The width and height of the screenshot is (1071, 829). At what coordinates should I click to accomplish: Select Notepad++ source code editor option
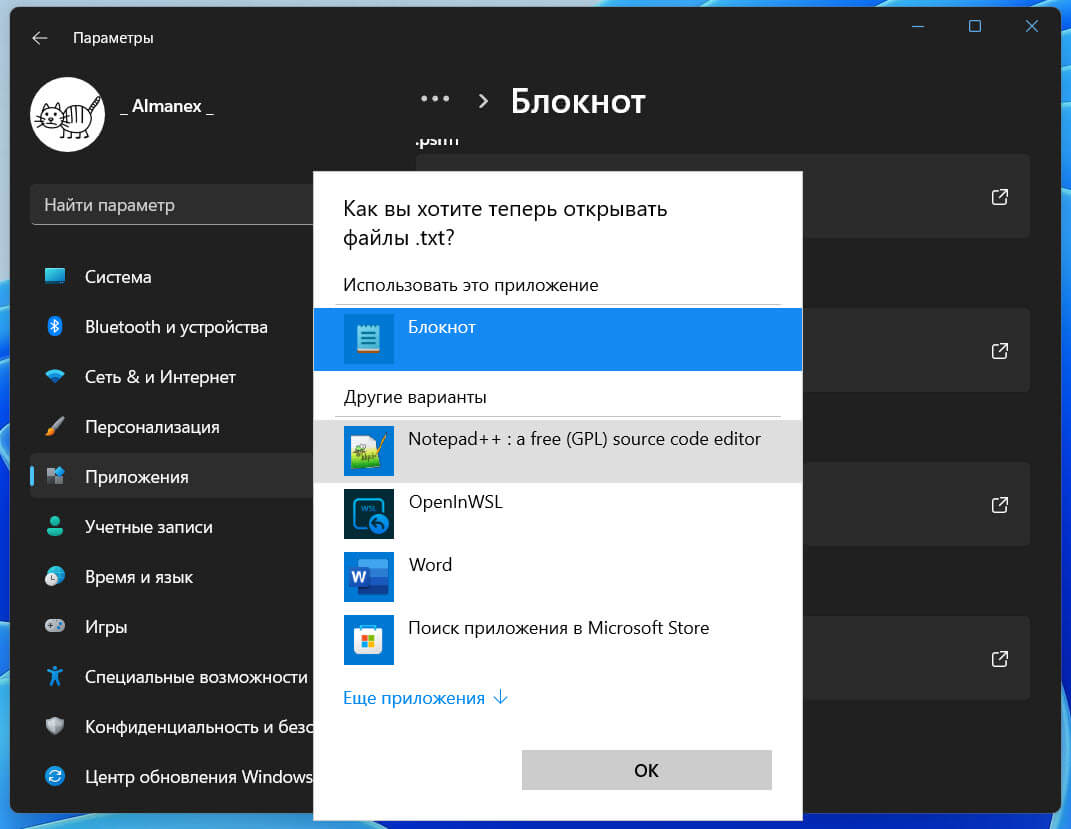click(x=557, y=451)
